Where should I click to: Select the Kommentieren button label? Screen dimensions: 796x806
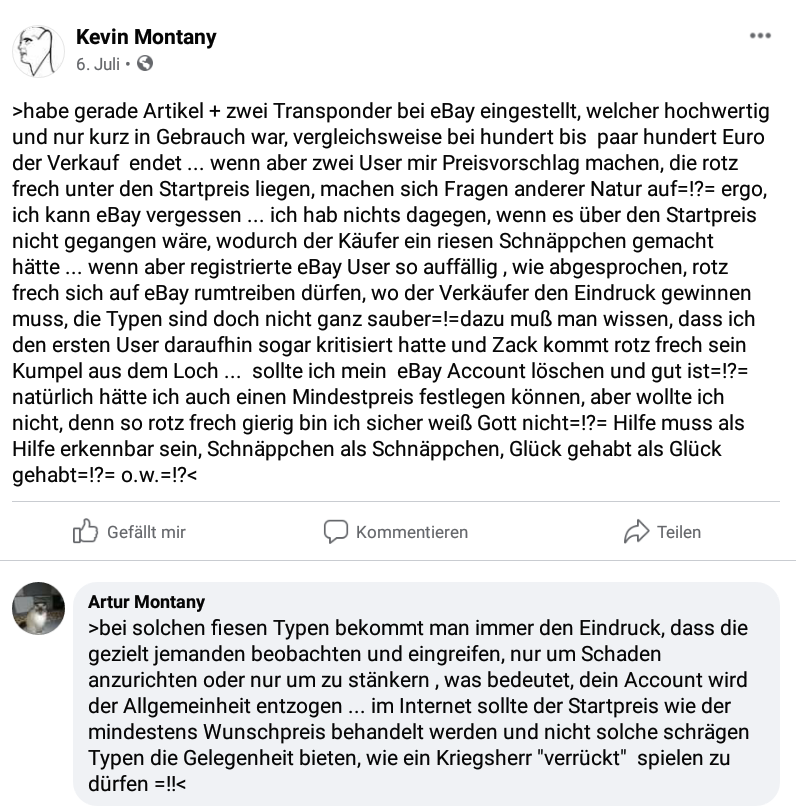412,532
